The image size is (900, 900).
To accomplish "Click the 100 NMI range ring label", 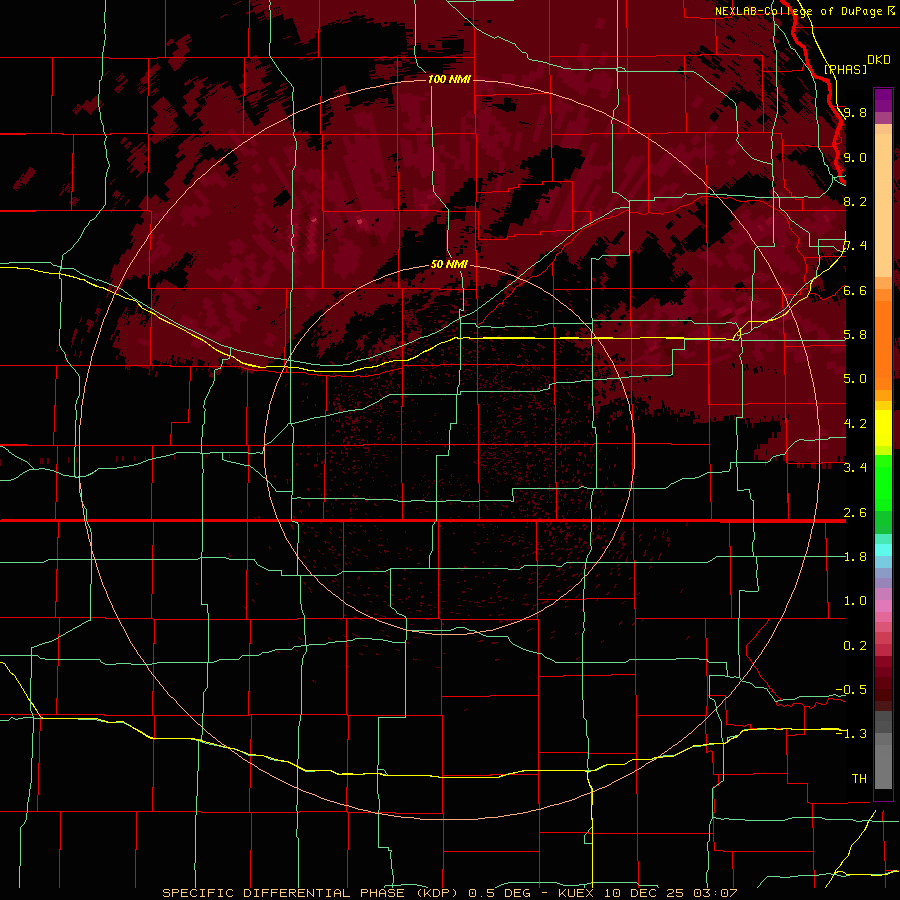I will coord(449,79).
